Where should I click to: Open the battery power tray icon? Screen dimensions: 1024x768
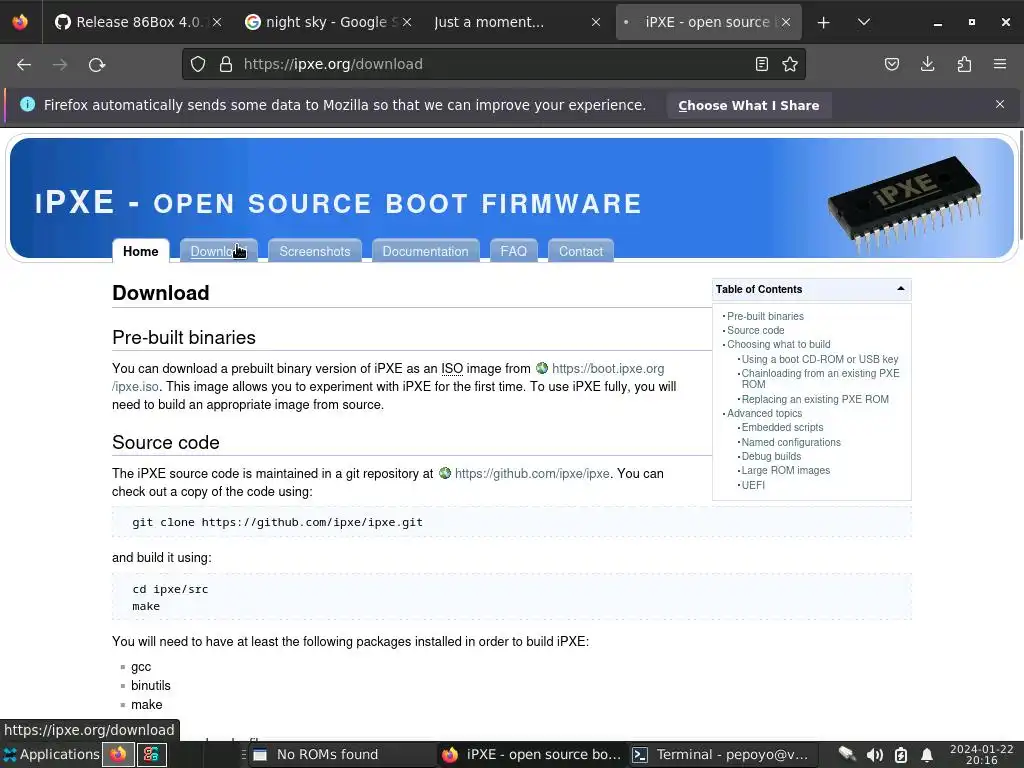pos(901,755)
